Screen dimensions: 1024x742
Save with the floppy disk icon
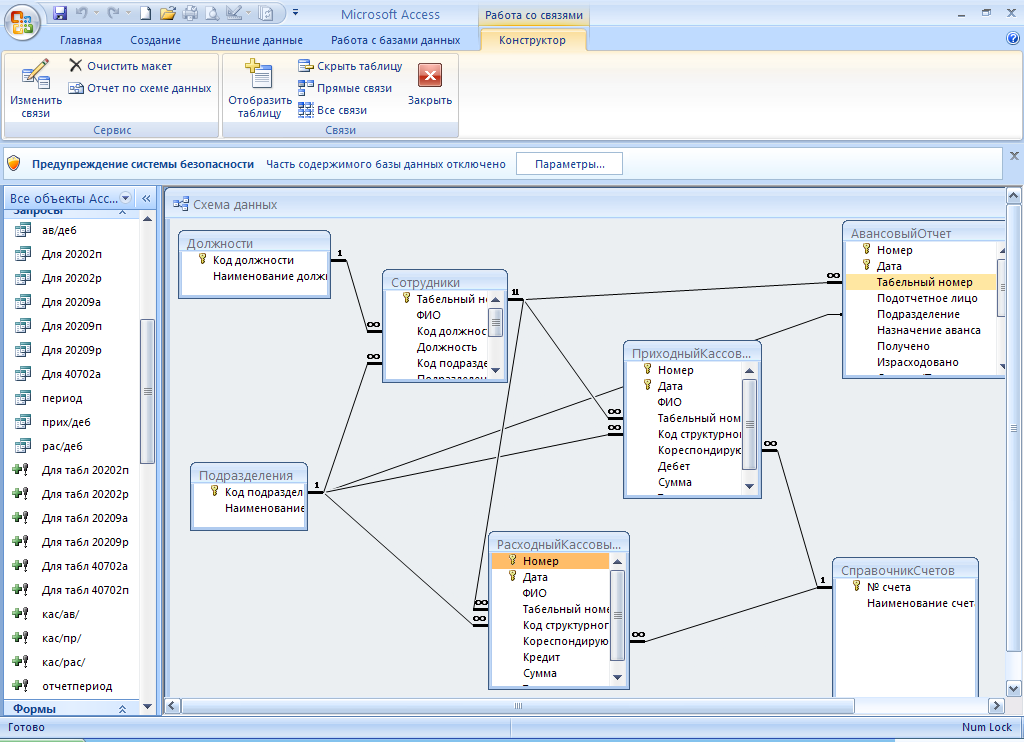click(59, 12)
